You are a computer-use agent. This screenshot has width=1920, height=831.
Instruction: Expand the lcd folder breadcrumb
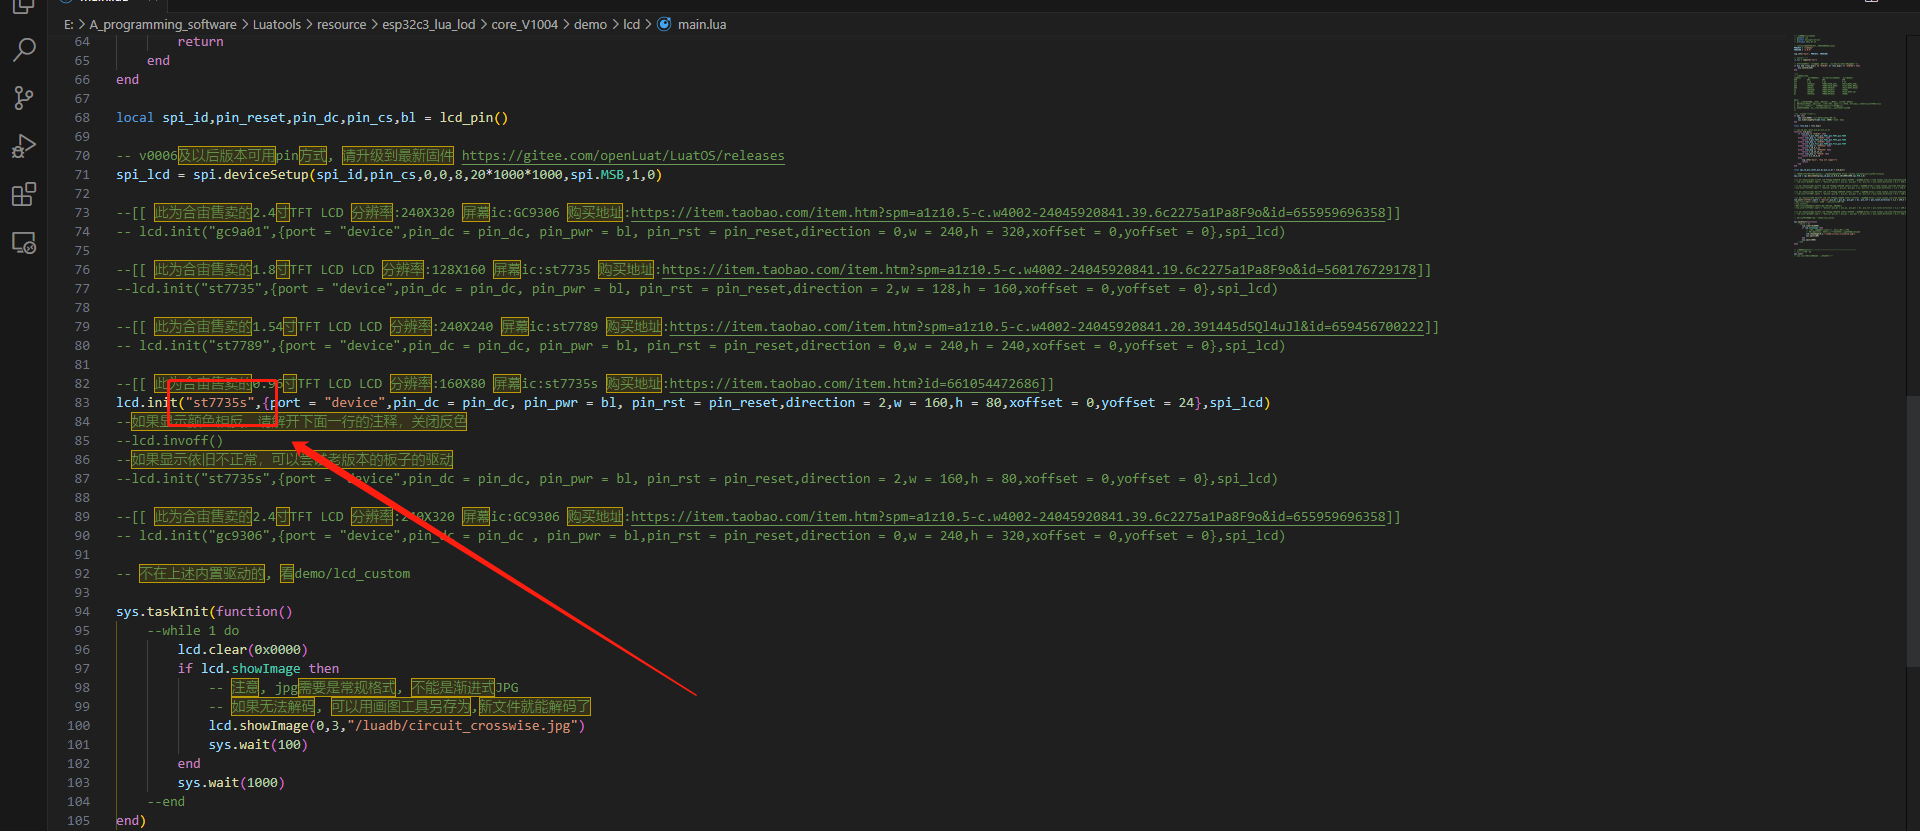click(x=631, y=24)
